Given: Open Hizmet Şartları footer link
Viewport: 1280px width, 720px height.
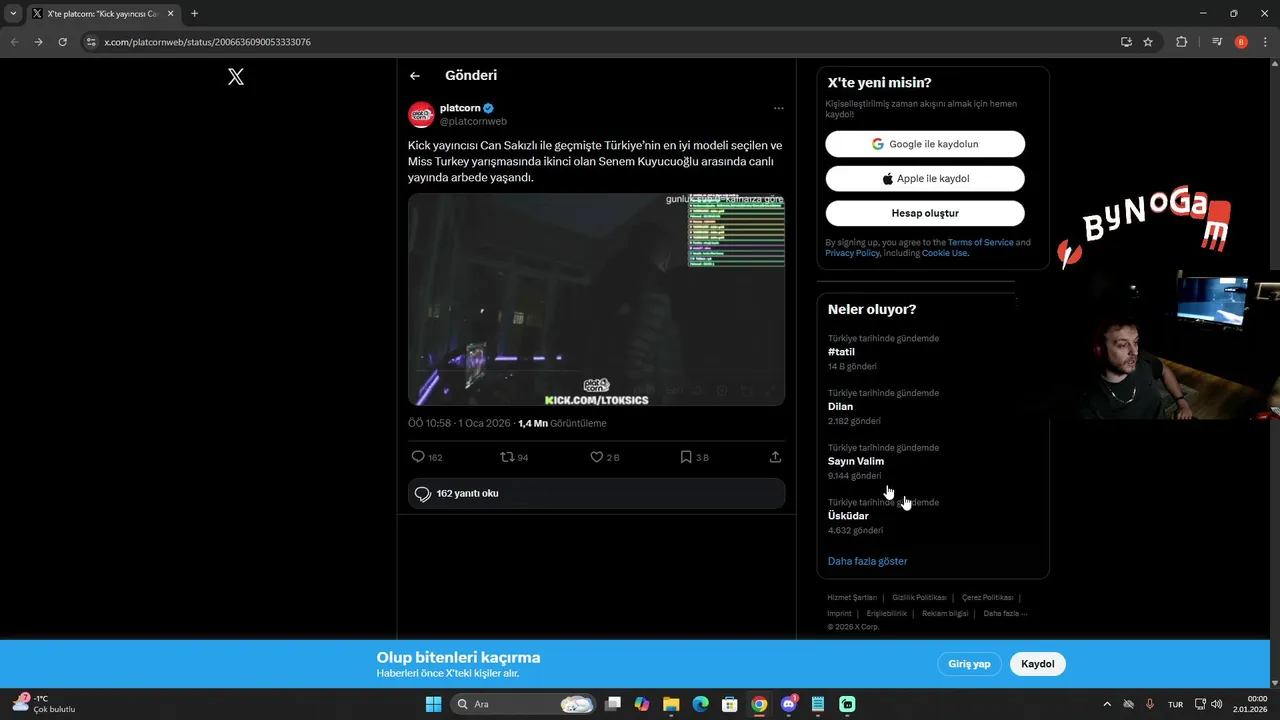Looking at the screenshot, I should pyautogui.click(x=852, y=597).
